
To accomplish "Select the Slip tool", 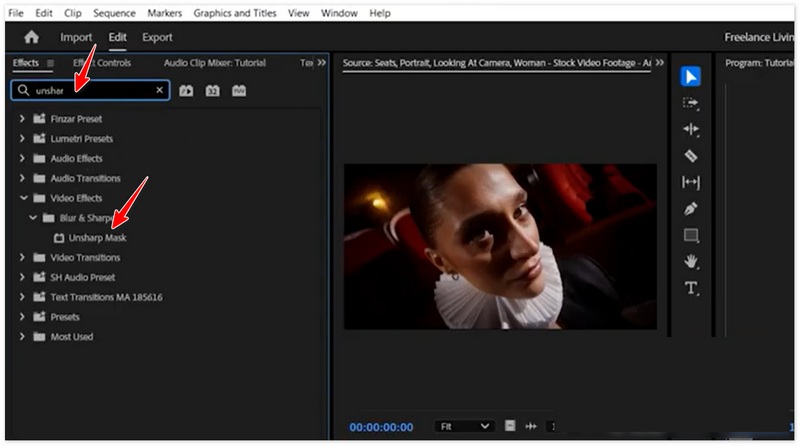I will pos(690,182).
